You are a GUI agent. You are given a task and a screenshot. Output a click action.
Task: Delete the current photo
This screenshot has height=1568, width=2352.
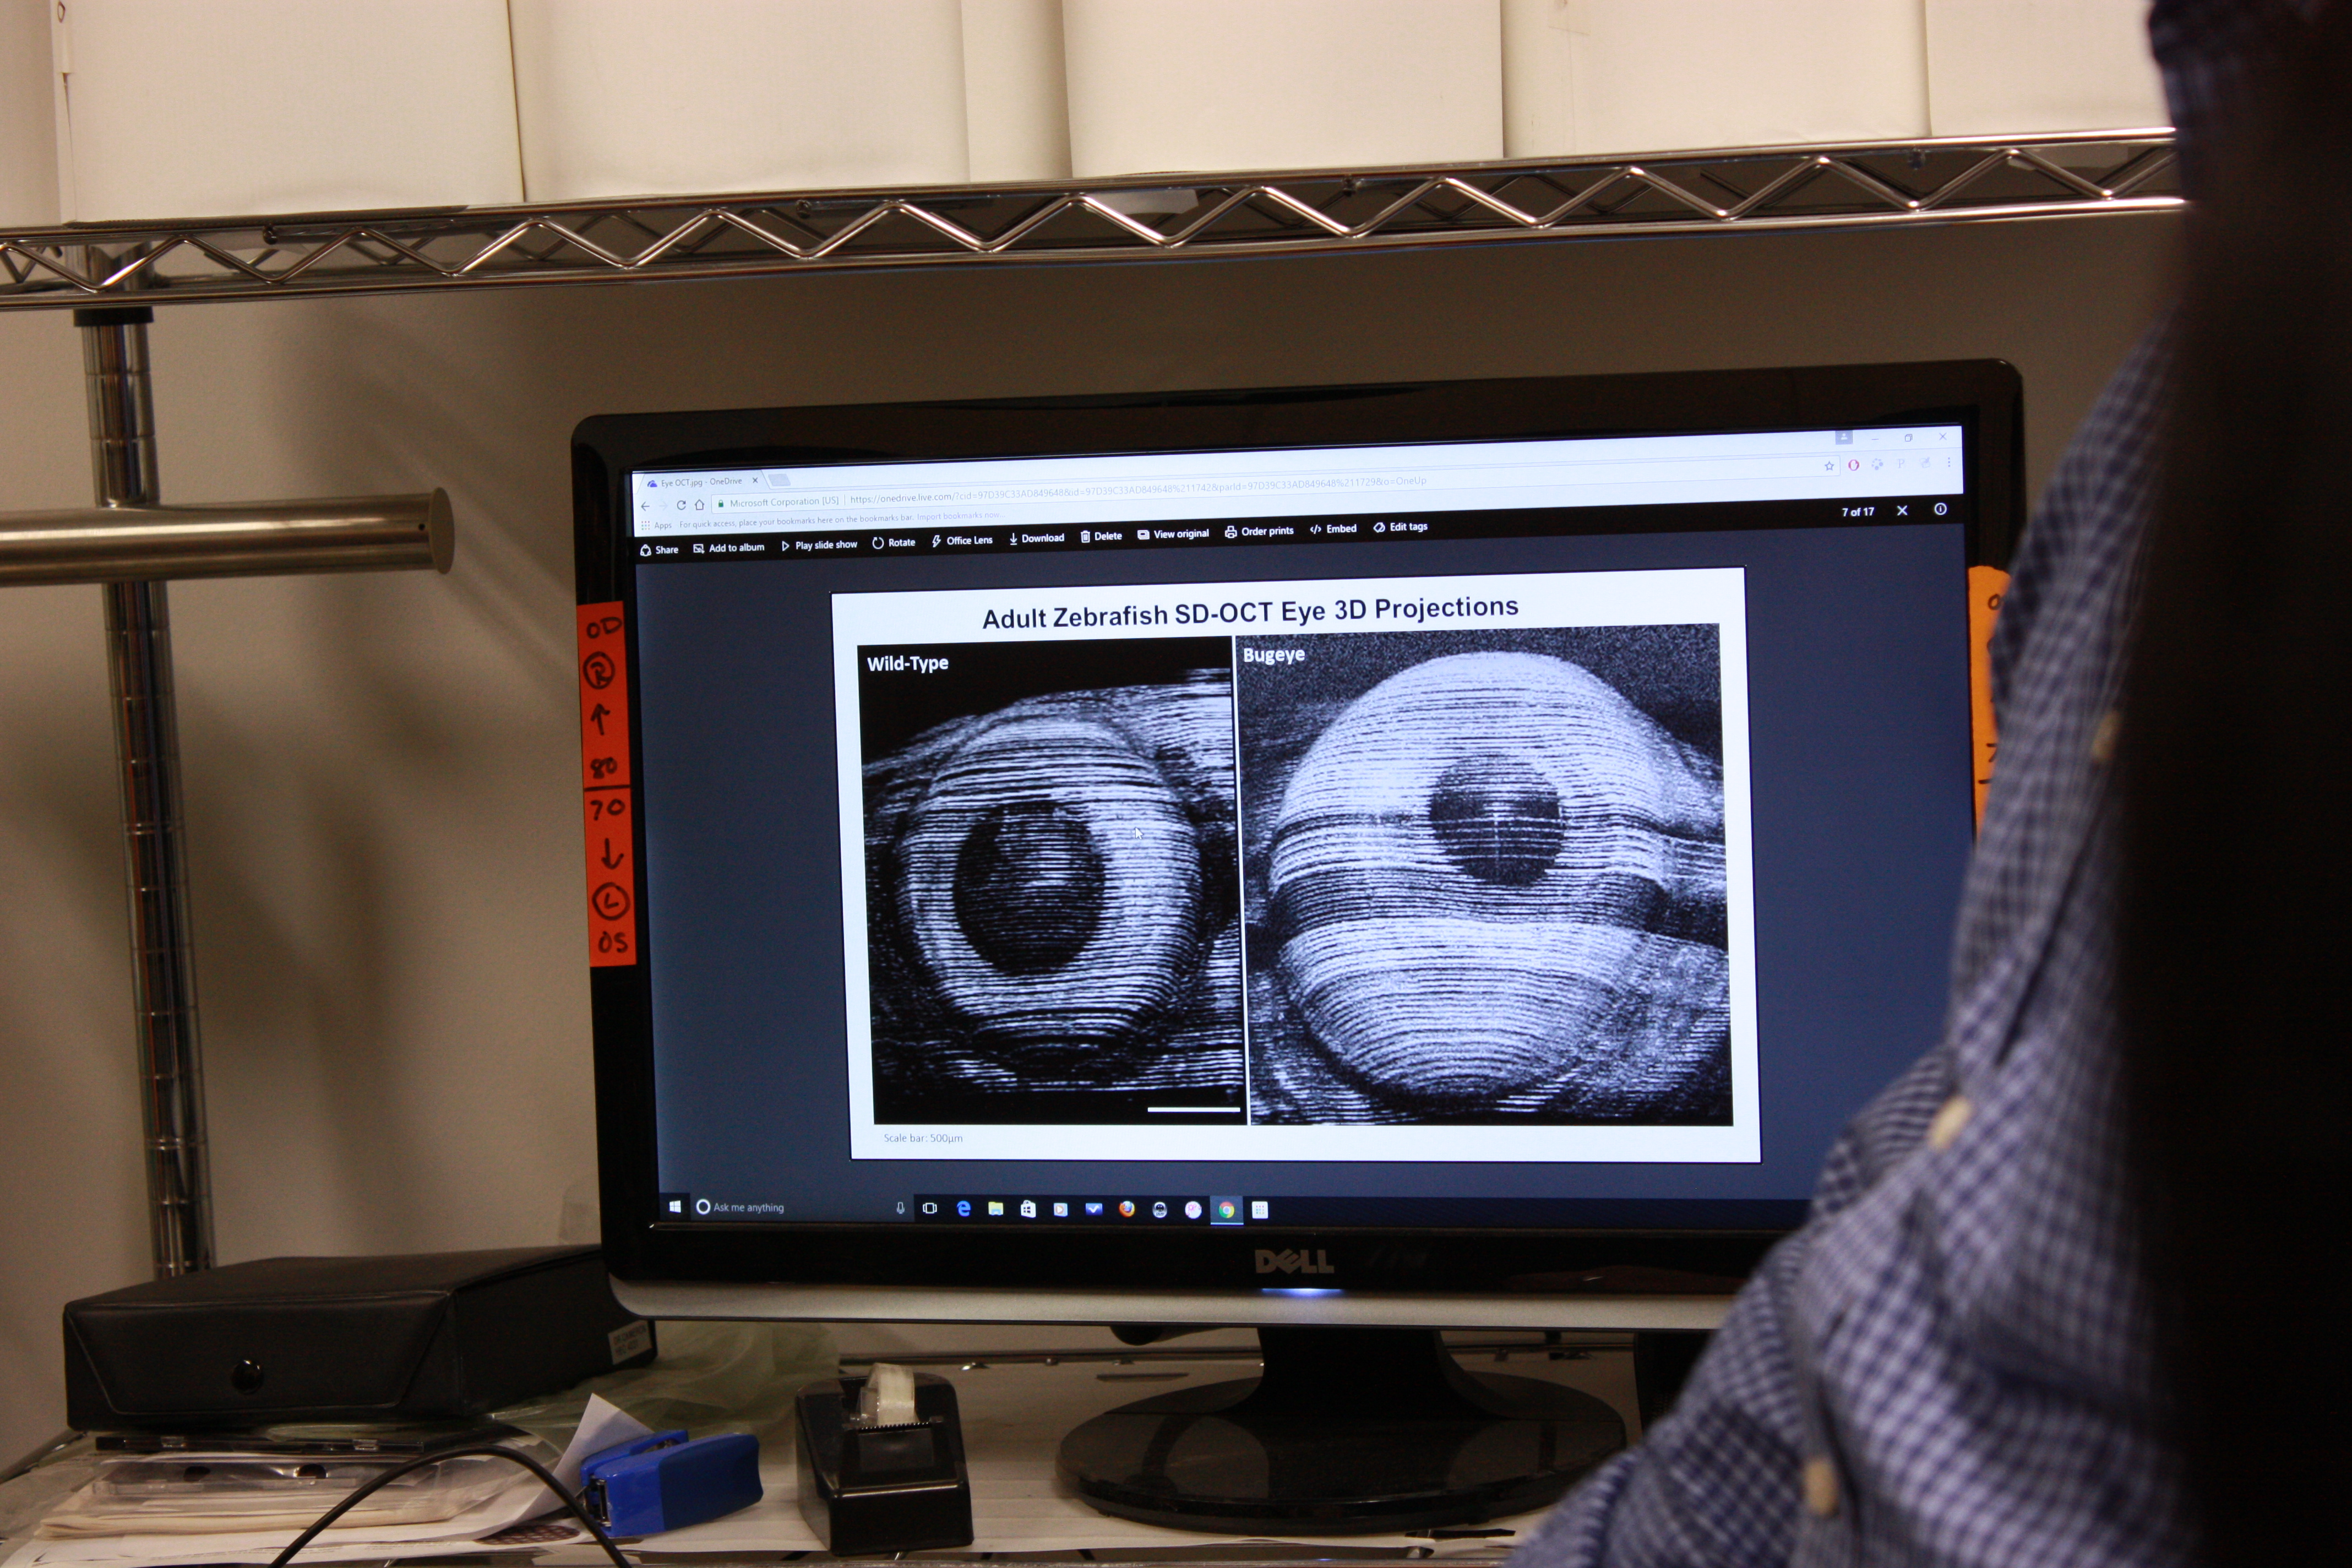(x=1101, y=536)
